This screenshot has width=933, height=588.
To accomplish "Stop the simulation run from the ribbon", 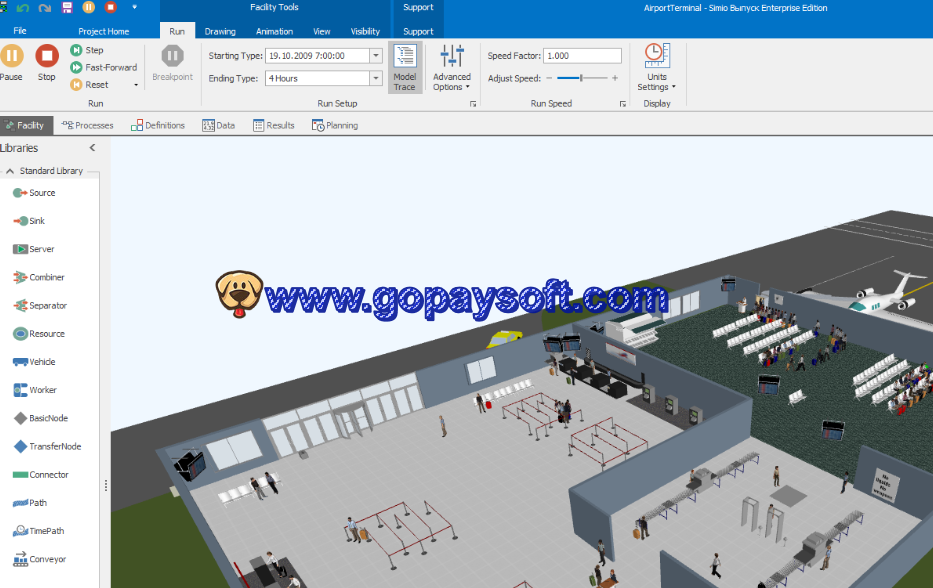I will 47,62.
